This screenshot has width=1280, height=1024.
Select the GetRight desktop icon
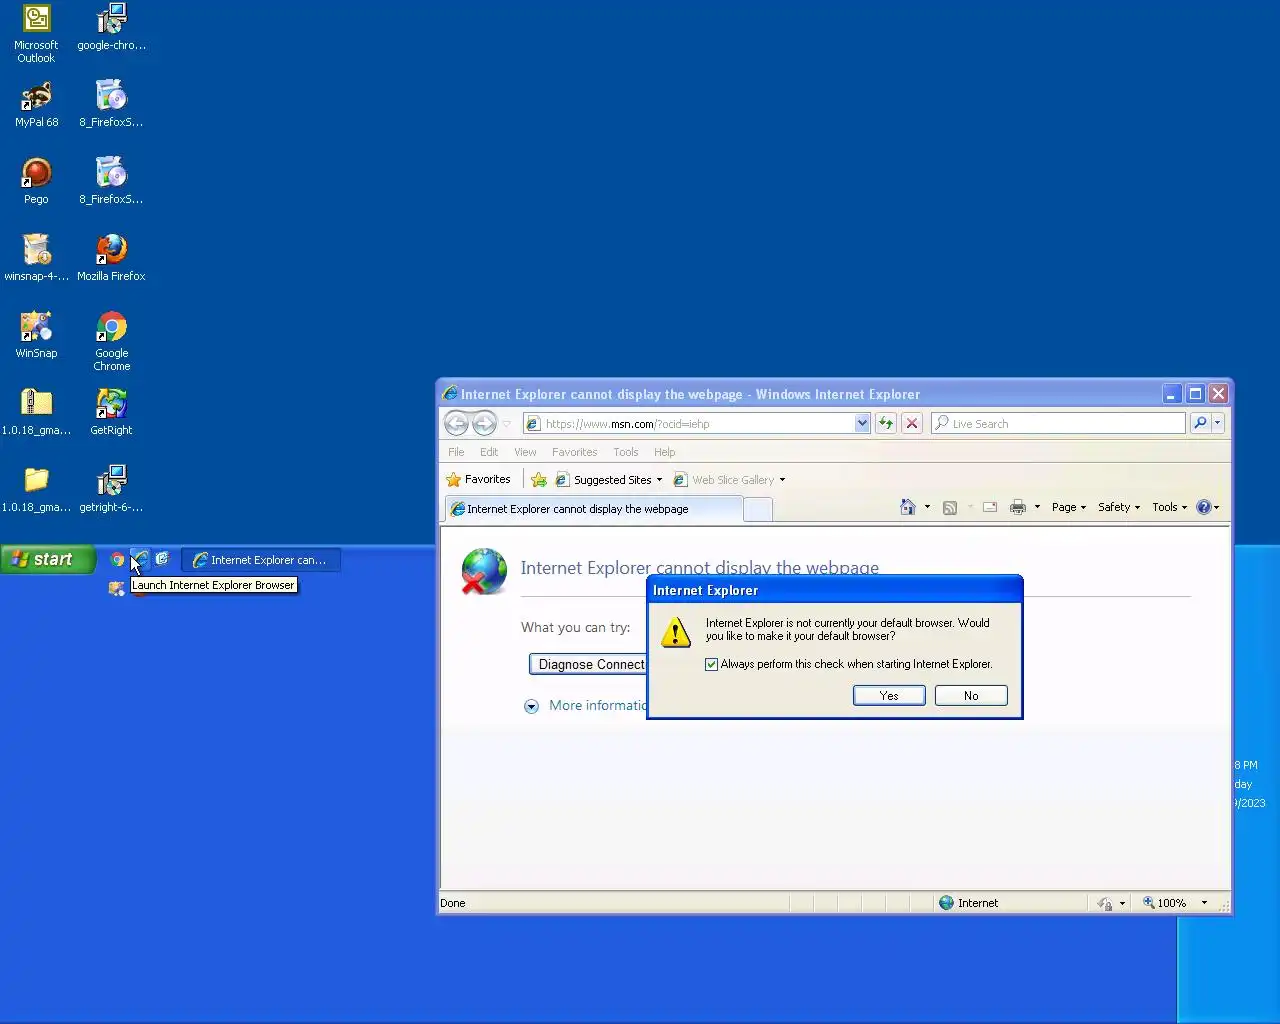tap(111, 412)
